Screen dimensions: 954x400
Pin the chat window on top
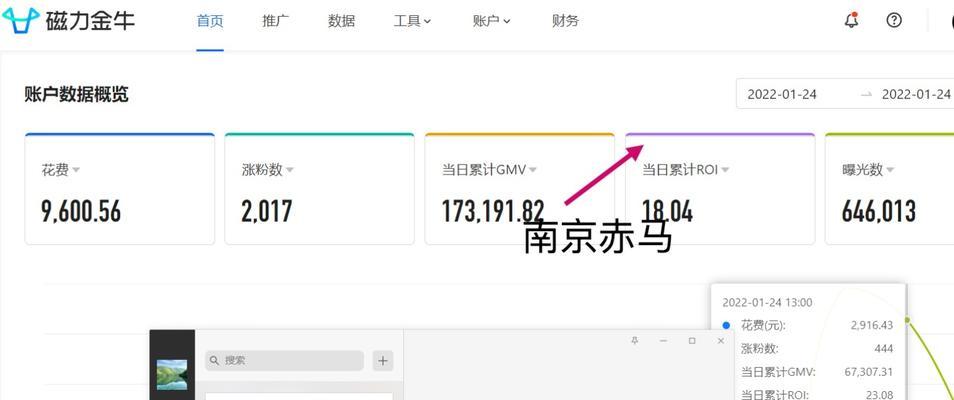635,341
